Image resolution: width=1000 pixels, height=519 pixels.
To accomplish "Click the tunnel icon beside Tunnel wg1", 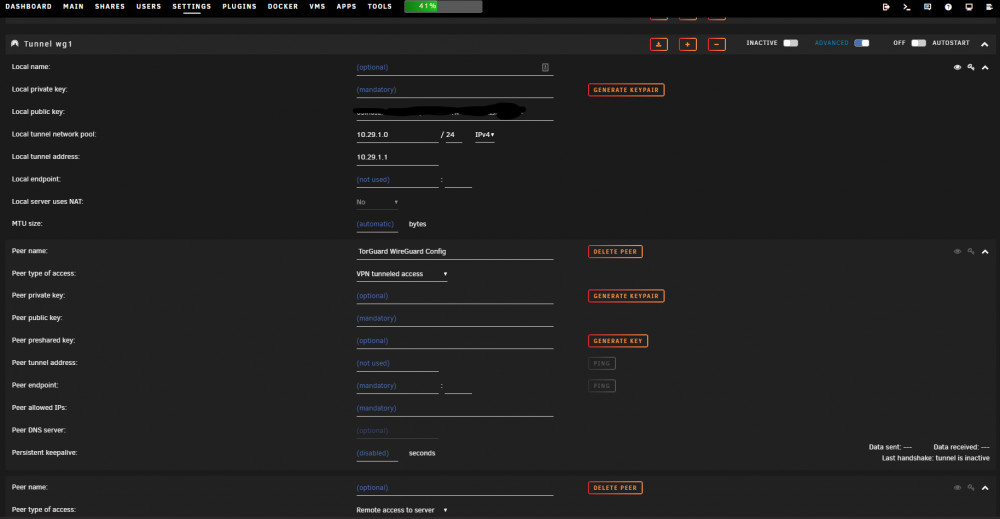I will (15, 43).
